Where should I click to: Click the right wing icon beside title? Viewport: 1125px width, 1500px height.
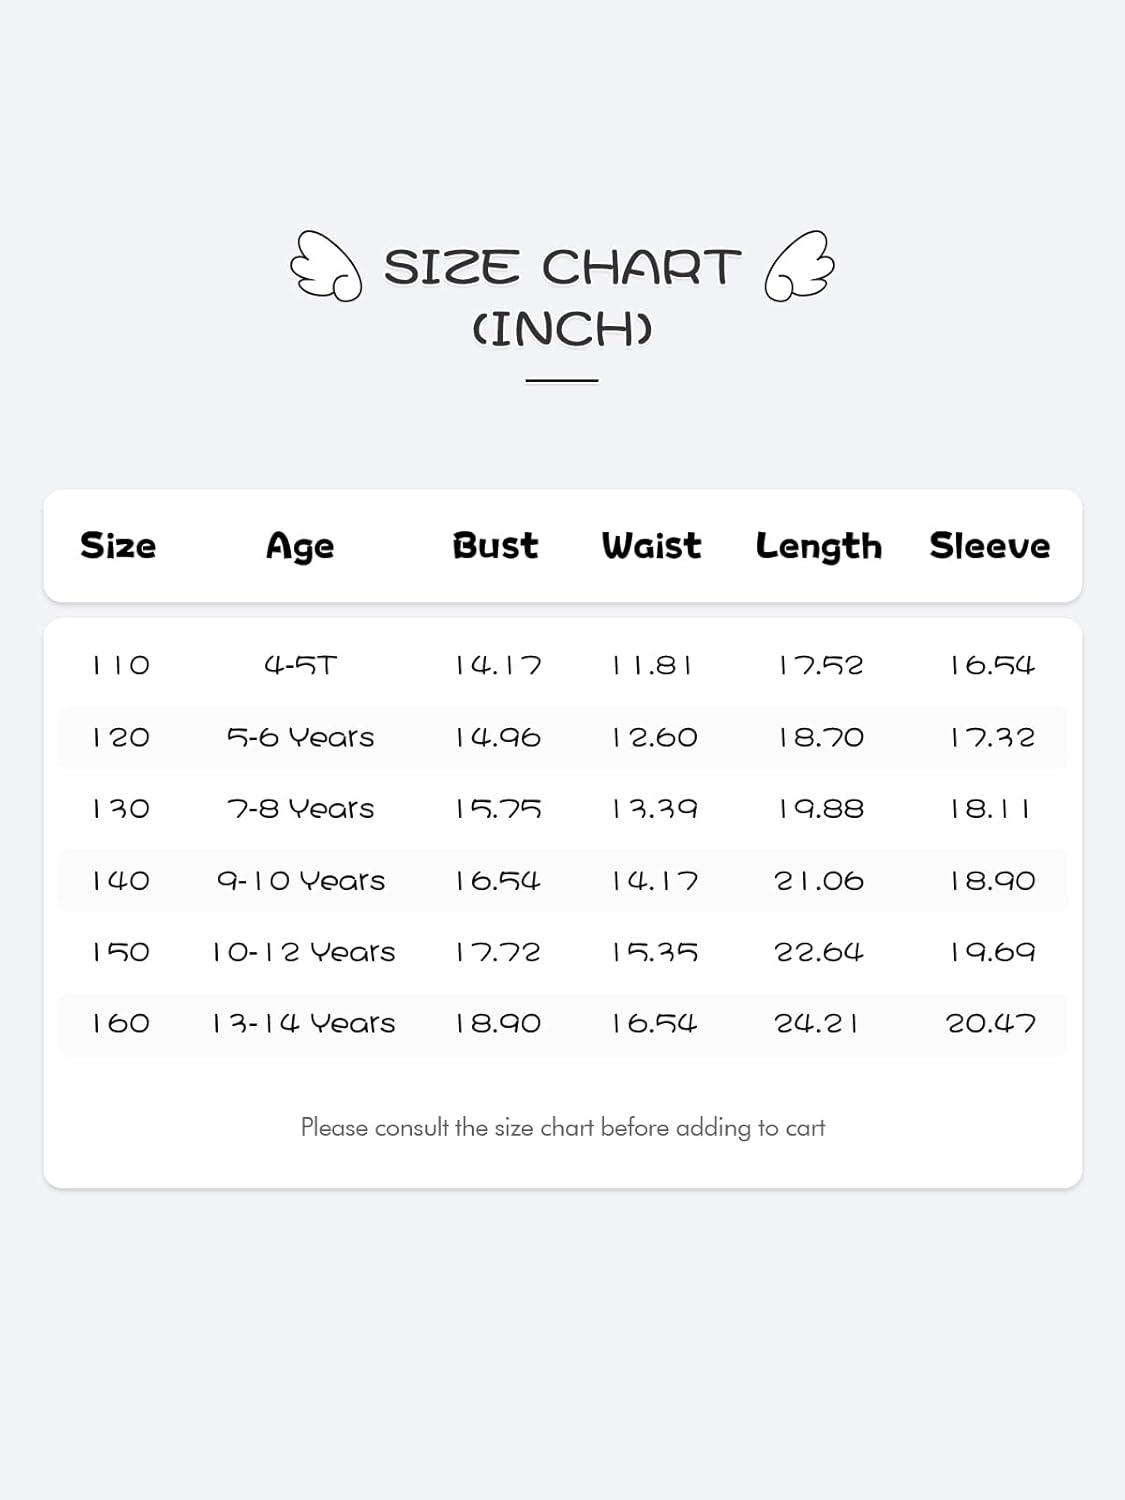click(799, 266)
